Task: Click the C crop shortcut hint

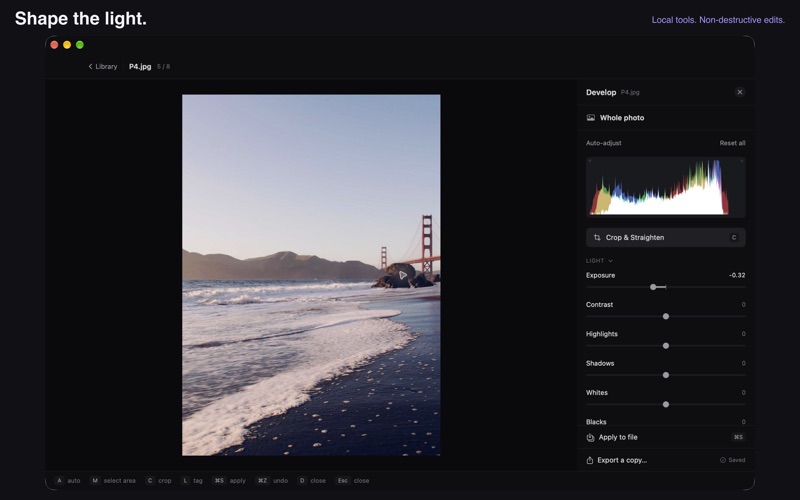Action: point(159,481)
